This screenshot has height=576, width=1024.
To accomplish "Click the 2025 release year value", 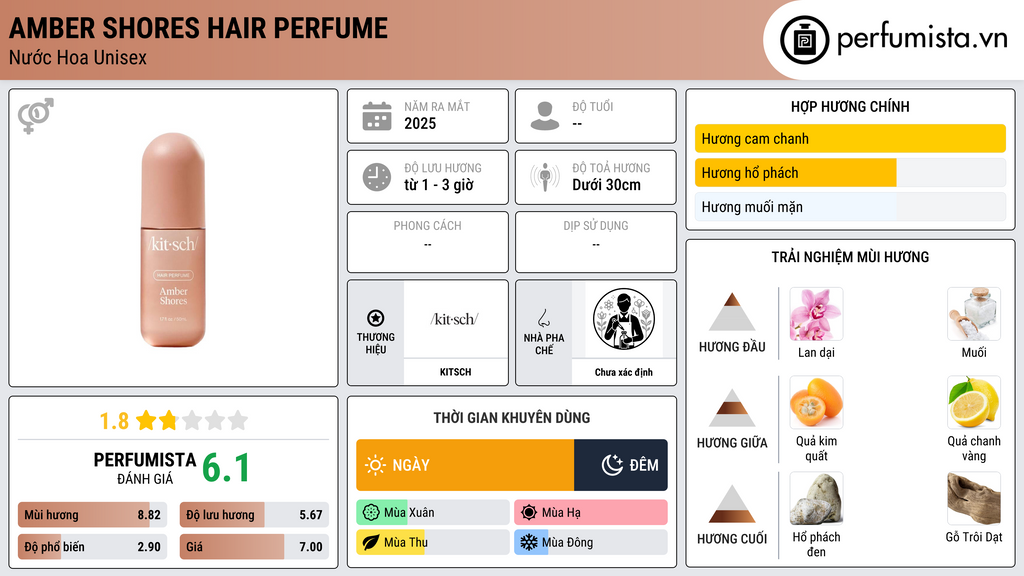I will point(420,123).
